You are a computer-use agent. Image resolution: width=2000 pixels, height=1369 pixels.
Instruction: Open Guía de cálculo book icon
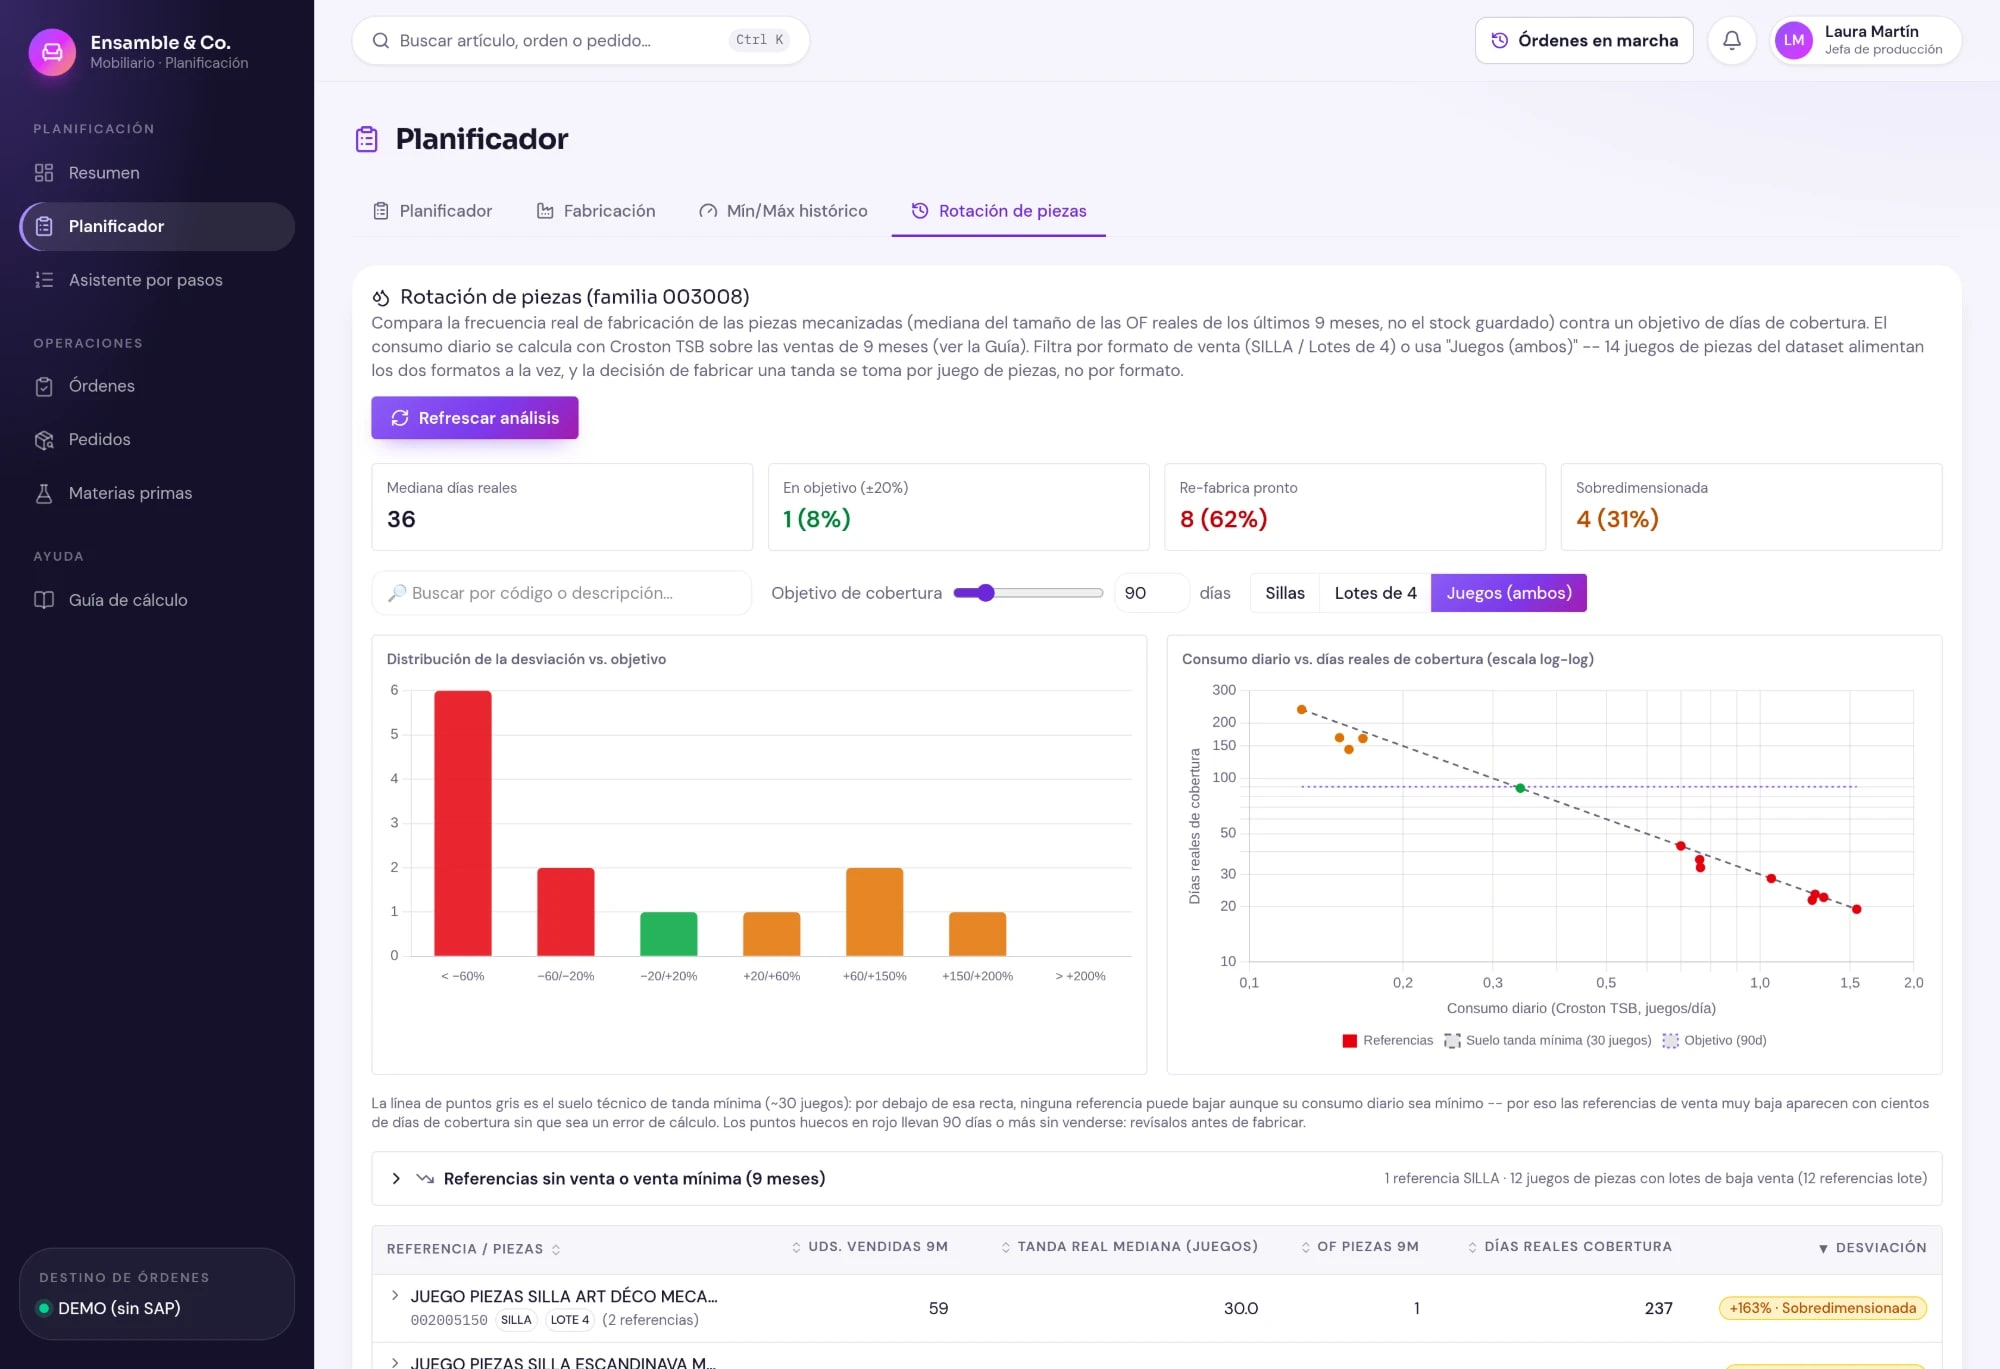tap(44, 600)
